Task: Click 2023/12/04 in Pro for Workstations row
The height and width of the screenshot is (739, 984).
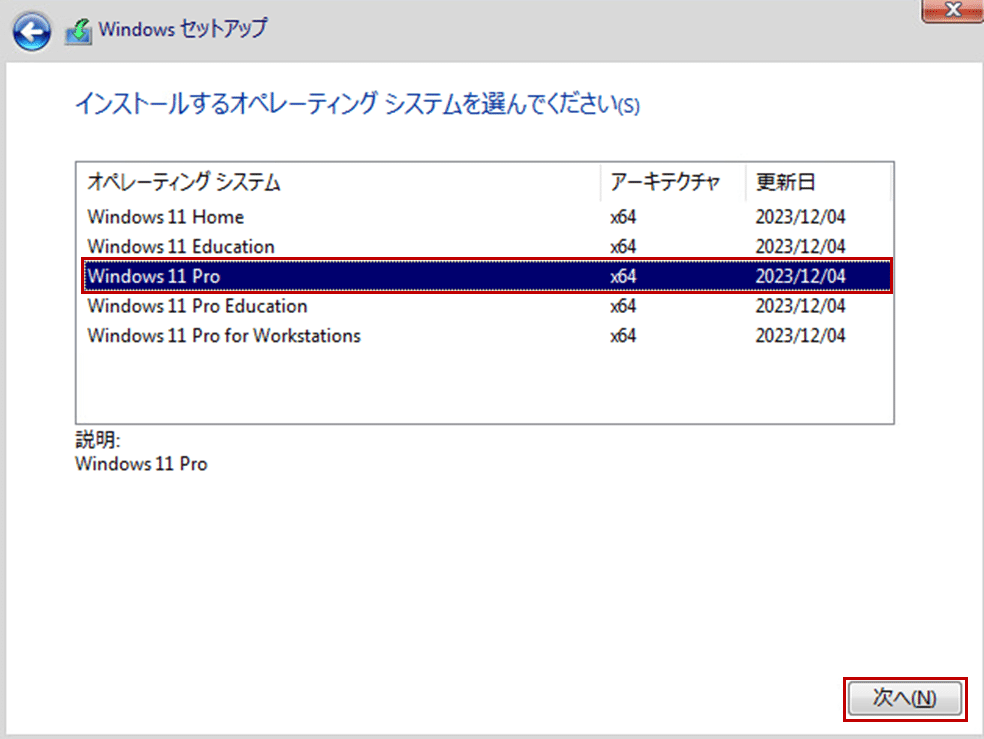Action: [800, 336]
